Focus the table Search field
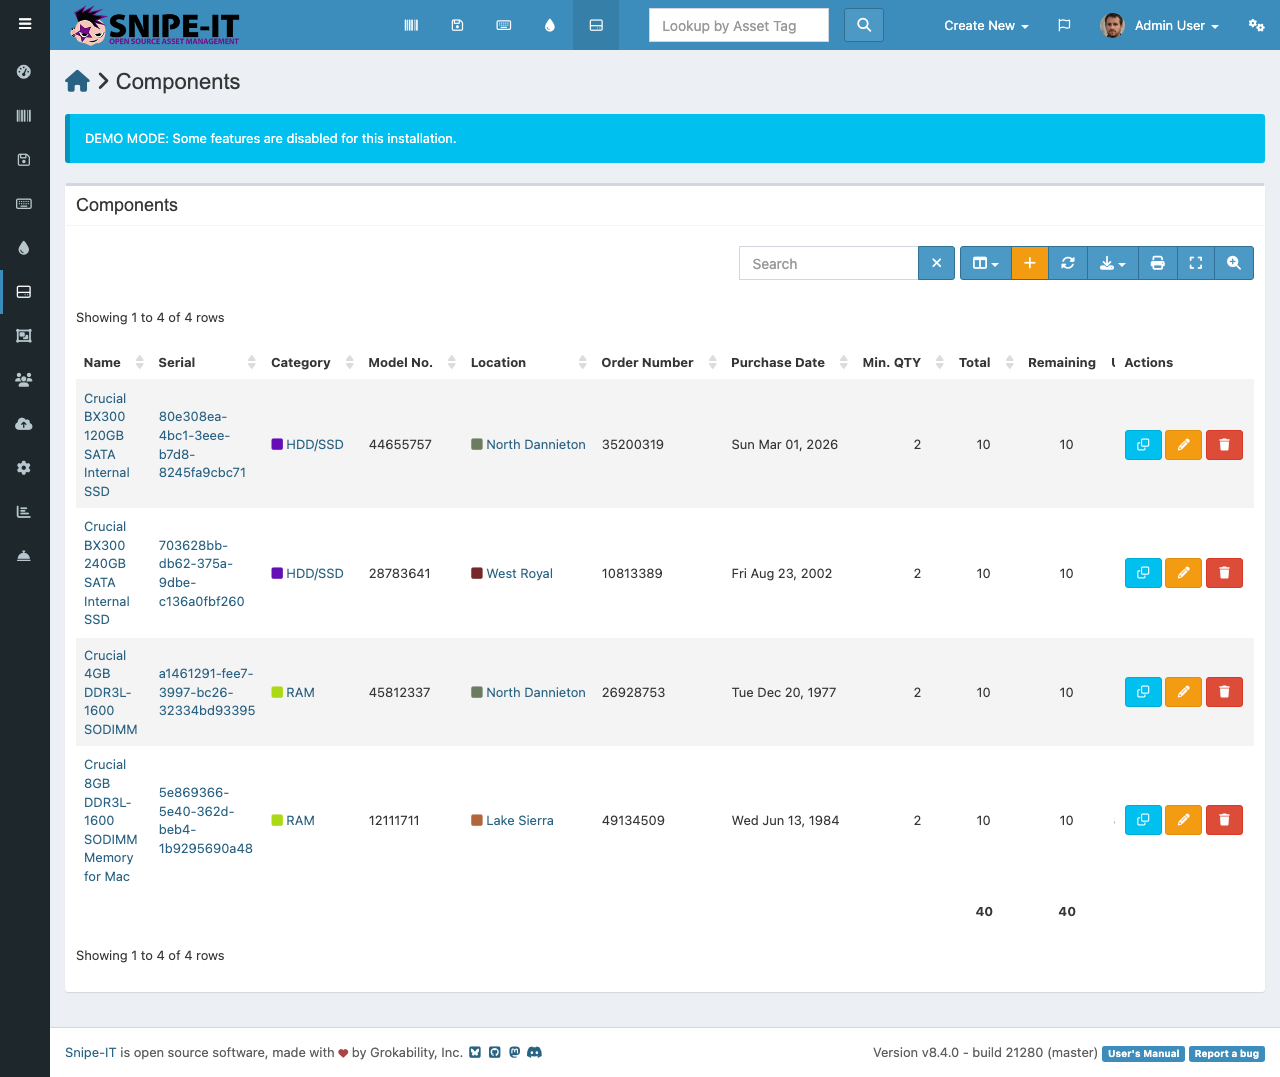This screenshot has height=1077, width=1280. (x=829, y=263)
